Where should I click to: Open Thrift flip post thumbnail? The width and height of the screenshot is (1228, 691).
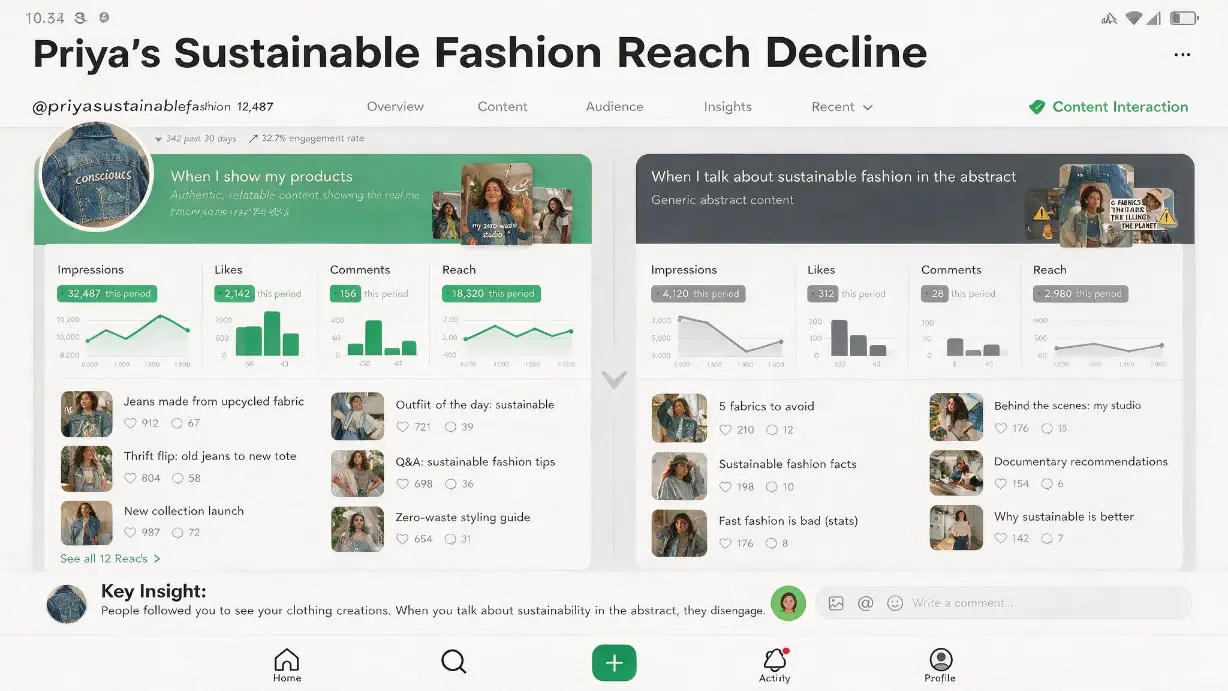[x=87, y=468]
